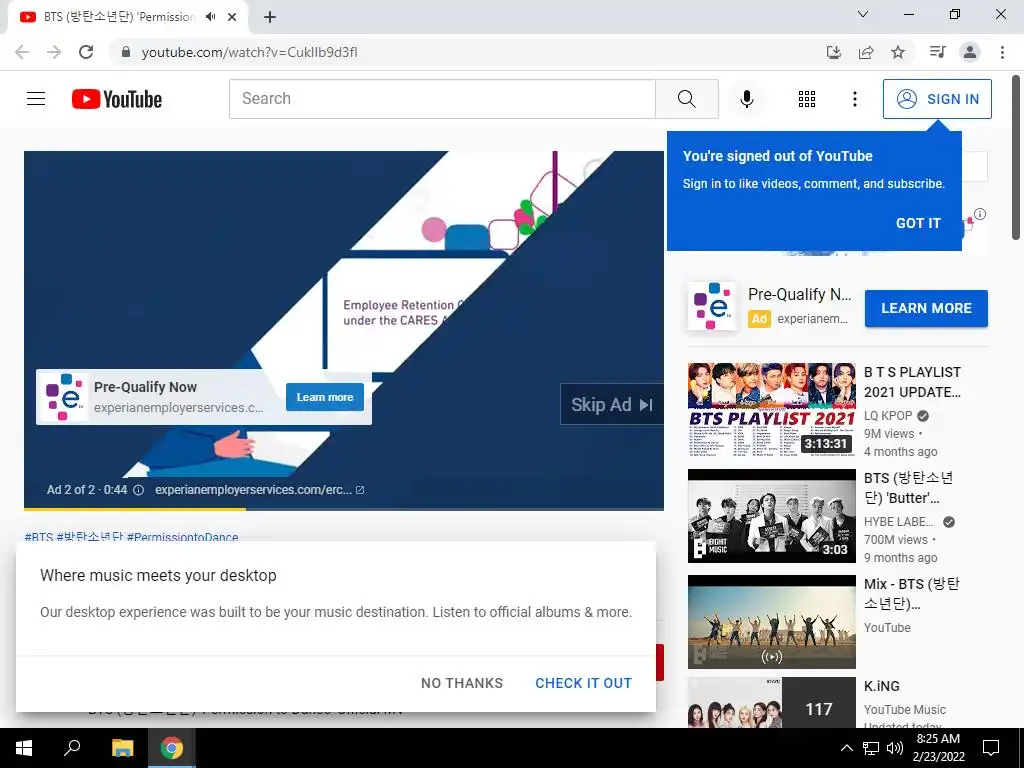1024x768 pixels.
Task: Click the search magnifier button
Action: click(686, 99)
